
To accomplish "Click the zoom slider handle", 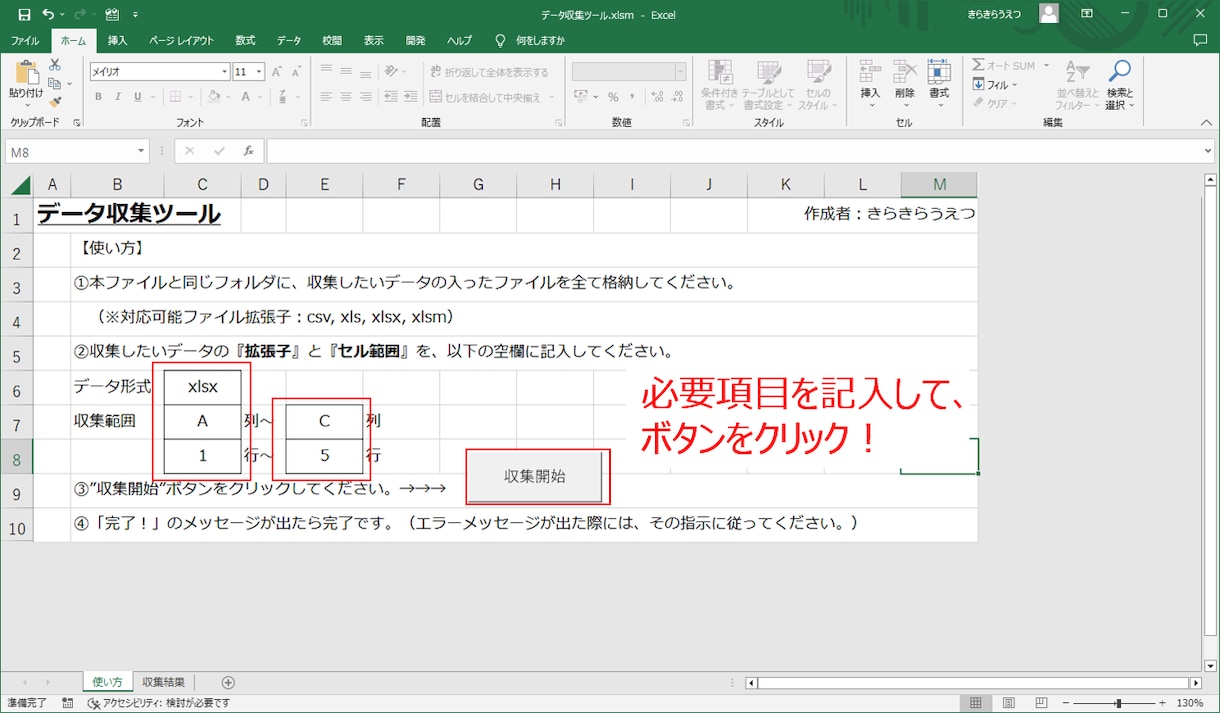I will [x=1119, y=703].
